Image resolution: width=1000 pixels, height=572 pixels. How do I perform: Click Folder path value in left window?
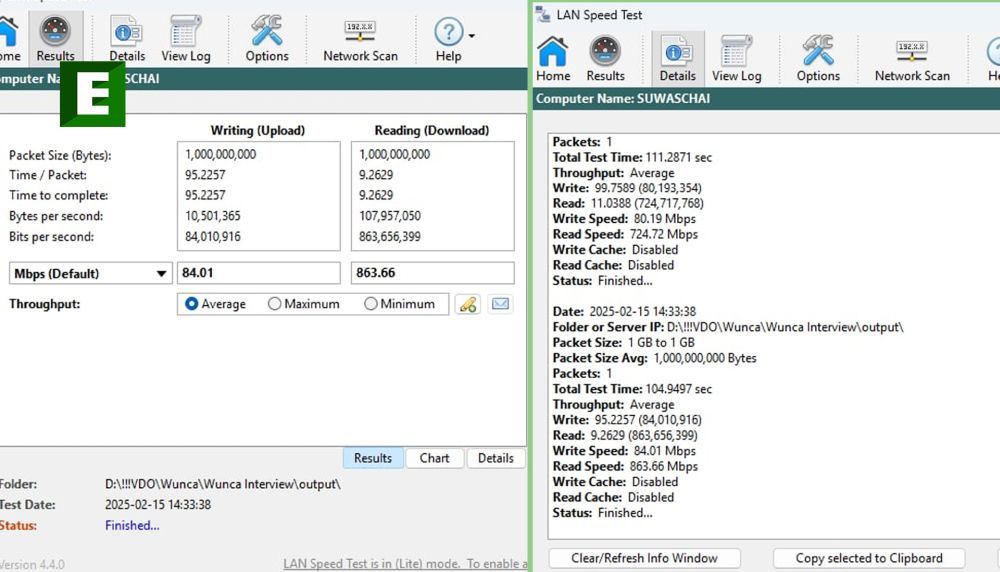click(223, 484)
